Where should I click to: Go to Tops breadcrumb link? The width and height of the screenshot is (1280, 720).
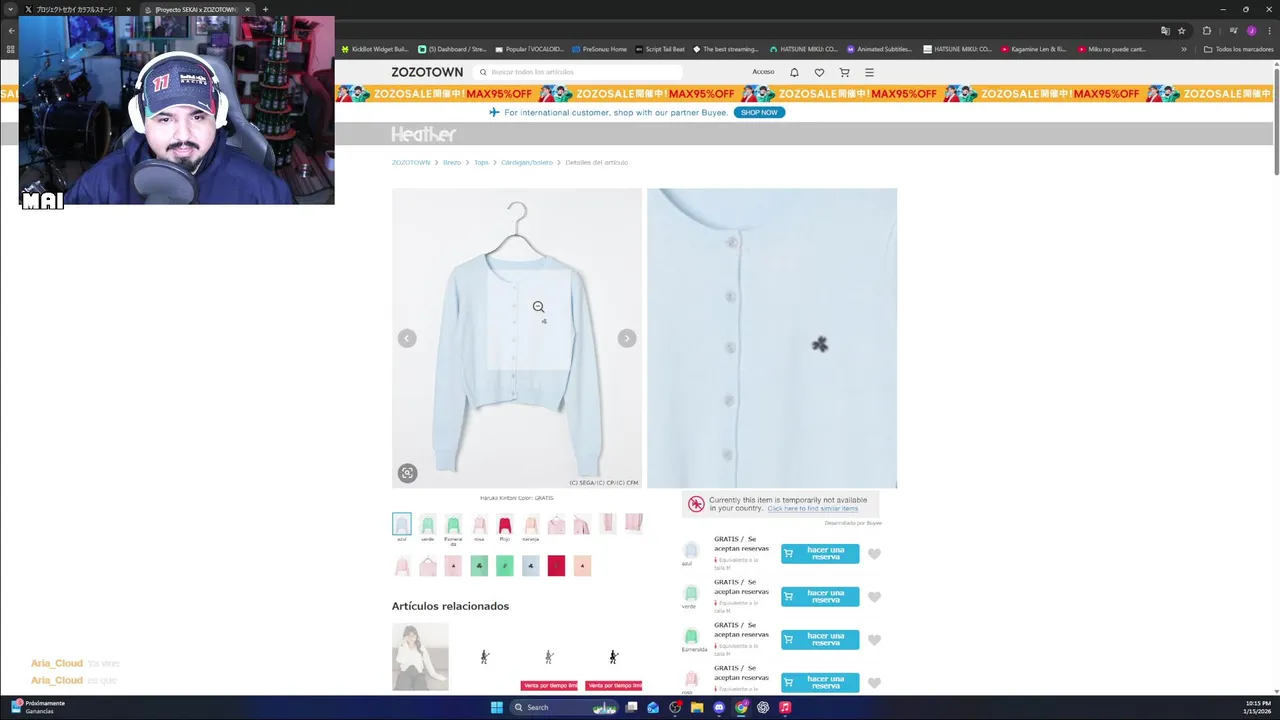481,162
